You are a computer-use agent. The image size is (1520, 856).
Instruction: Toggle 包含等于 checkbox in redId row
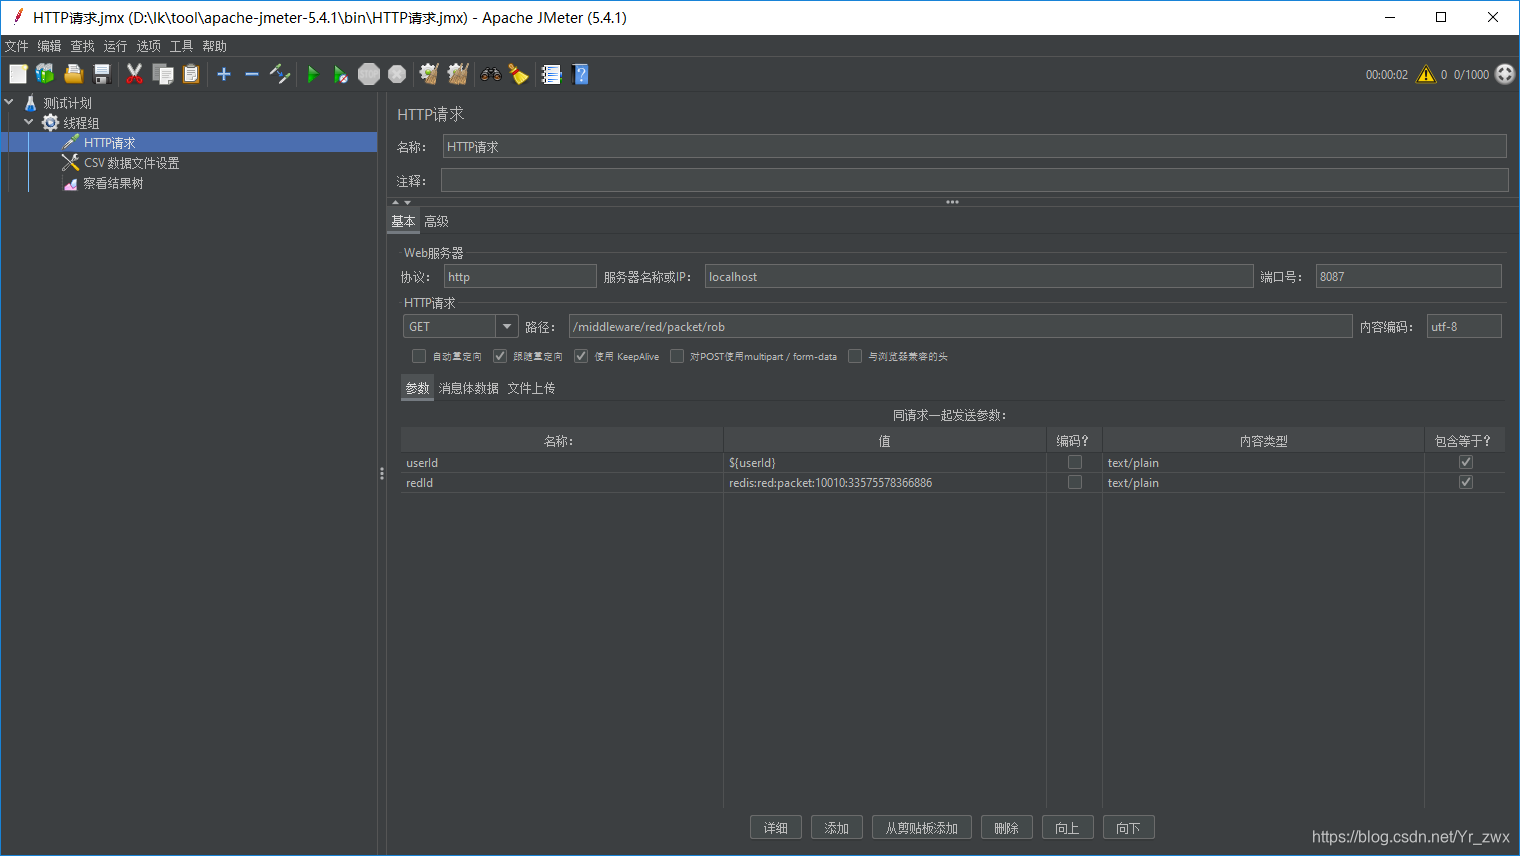tap(1466, 482)
